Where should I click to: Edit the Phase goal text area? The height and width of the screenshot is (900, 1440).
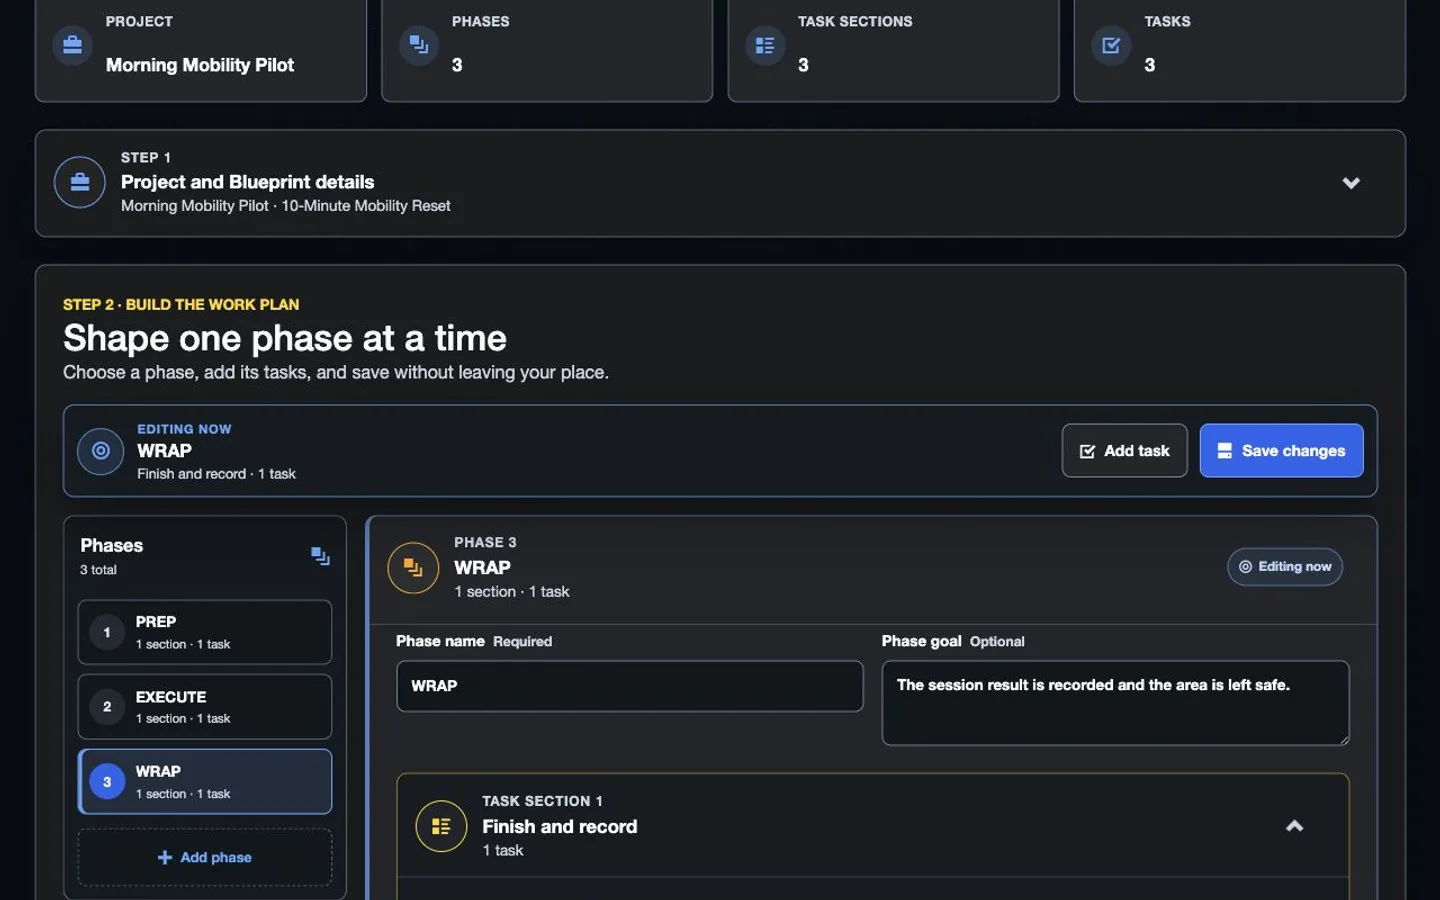pyautogui.click(x=1115, y=703)
